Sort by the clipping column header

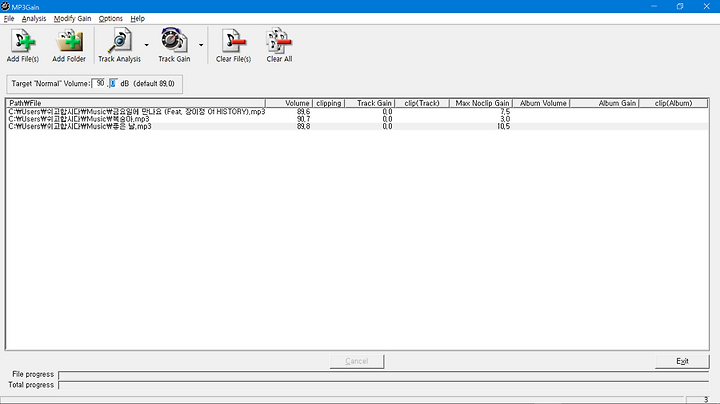pos(328,103)
